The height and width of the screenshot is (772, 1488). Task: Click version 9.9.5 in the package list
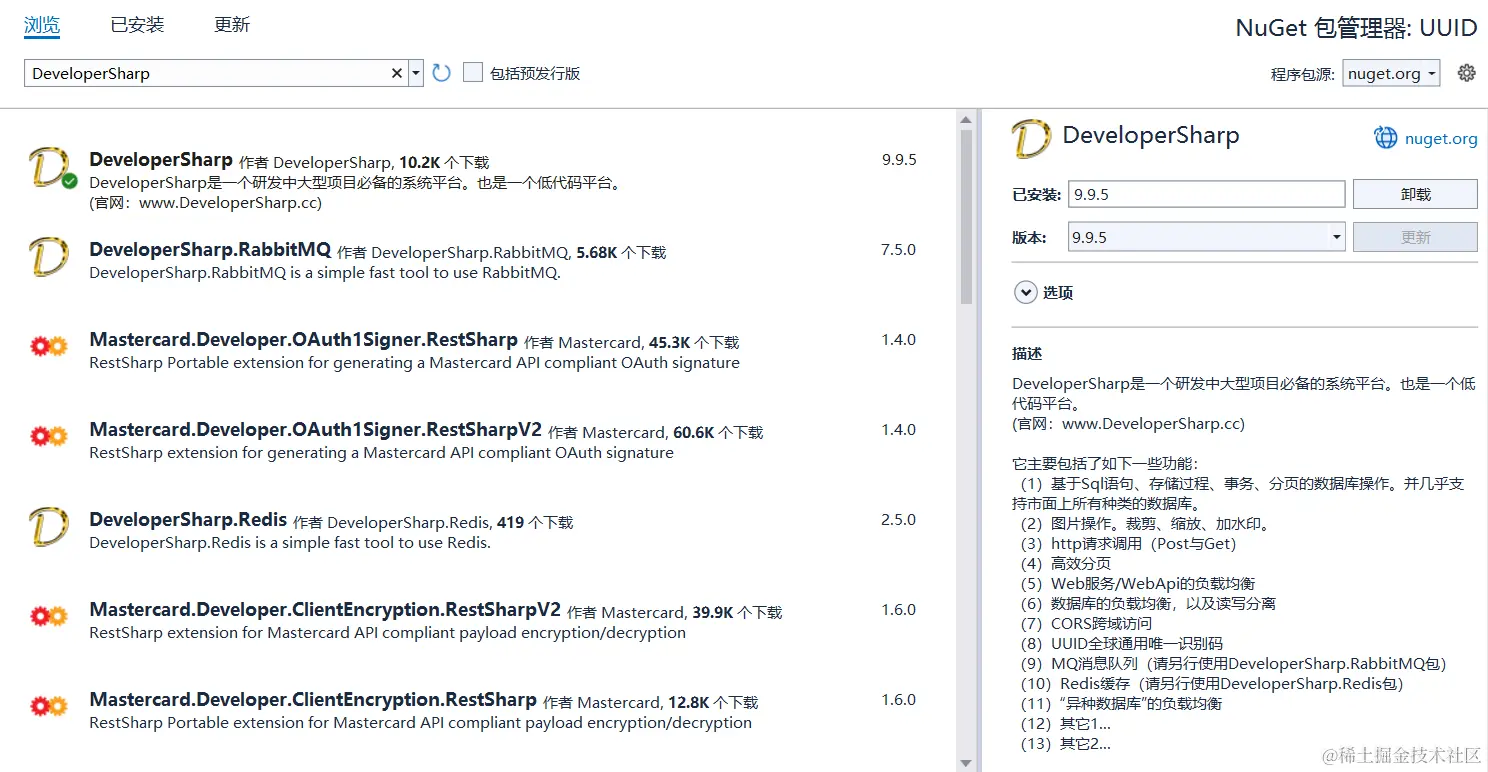[899, 160]
